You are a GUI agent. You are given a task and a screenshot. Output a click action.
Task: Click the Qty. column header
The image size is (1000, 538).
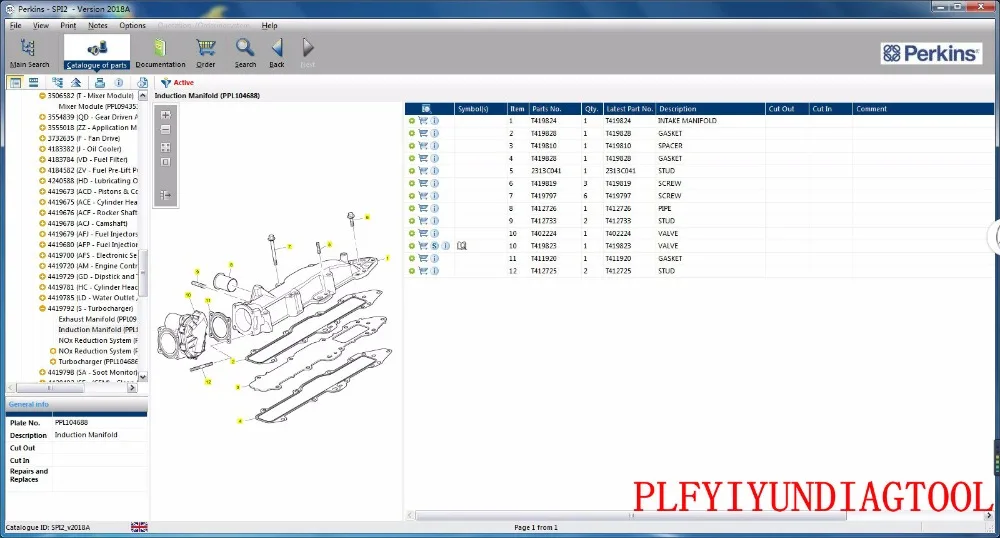pyautogui.click(x=592, y=109)
